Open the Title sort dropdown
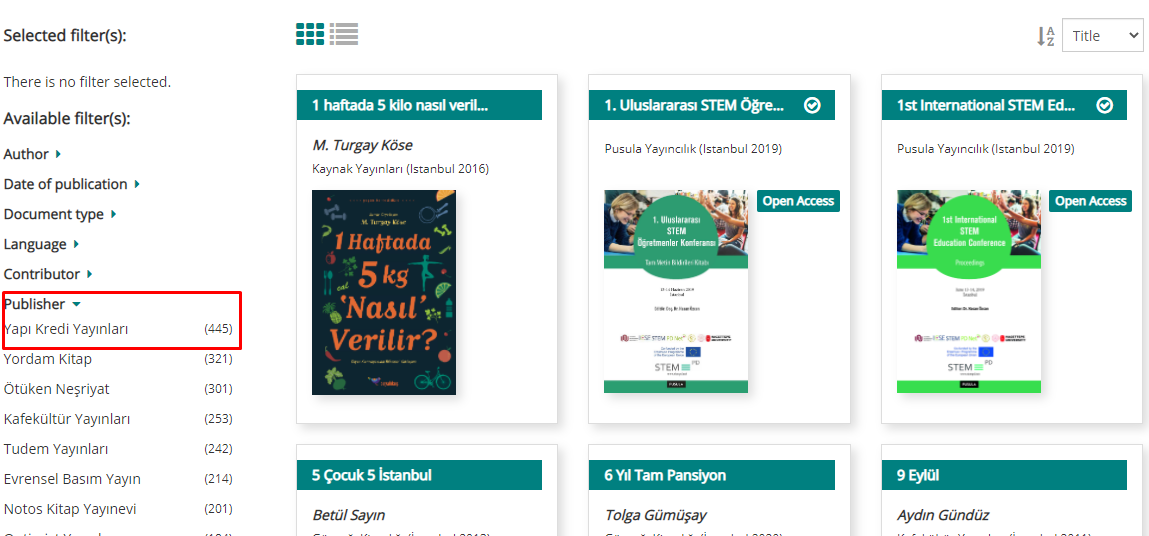Viewport: 1149px width, 536px height. click(x=1102, y=35)
